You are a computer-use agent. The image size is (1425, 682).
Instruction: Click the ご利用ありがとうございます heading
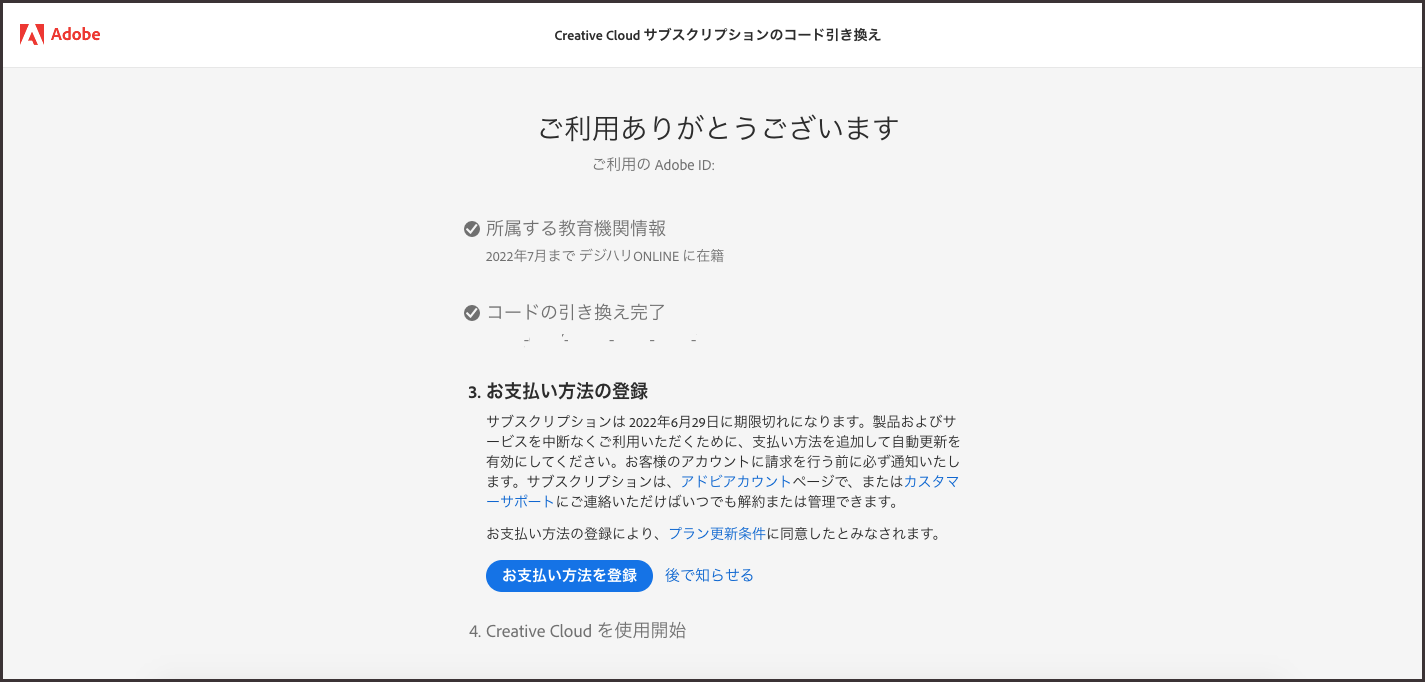(719, 128)
